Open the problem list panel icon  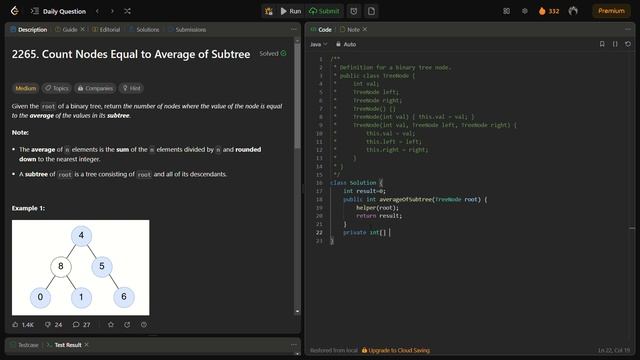[35, 11]
